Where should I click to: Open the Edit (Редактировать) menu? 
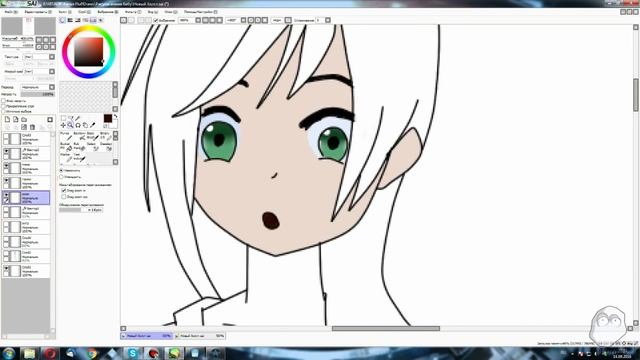pos(38,12)
